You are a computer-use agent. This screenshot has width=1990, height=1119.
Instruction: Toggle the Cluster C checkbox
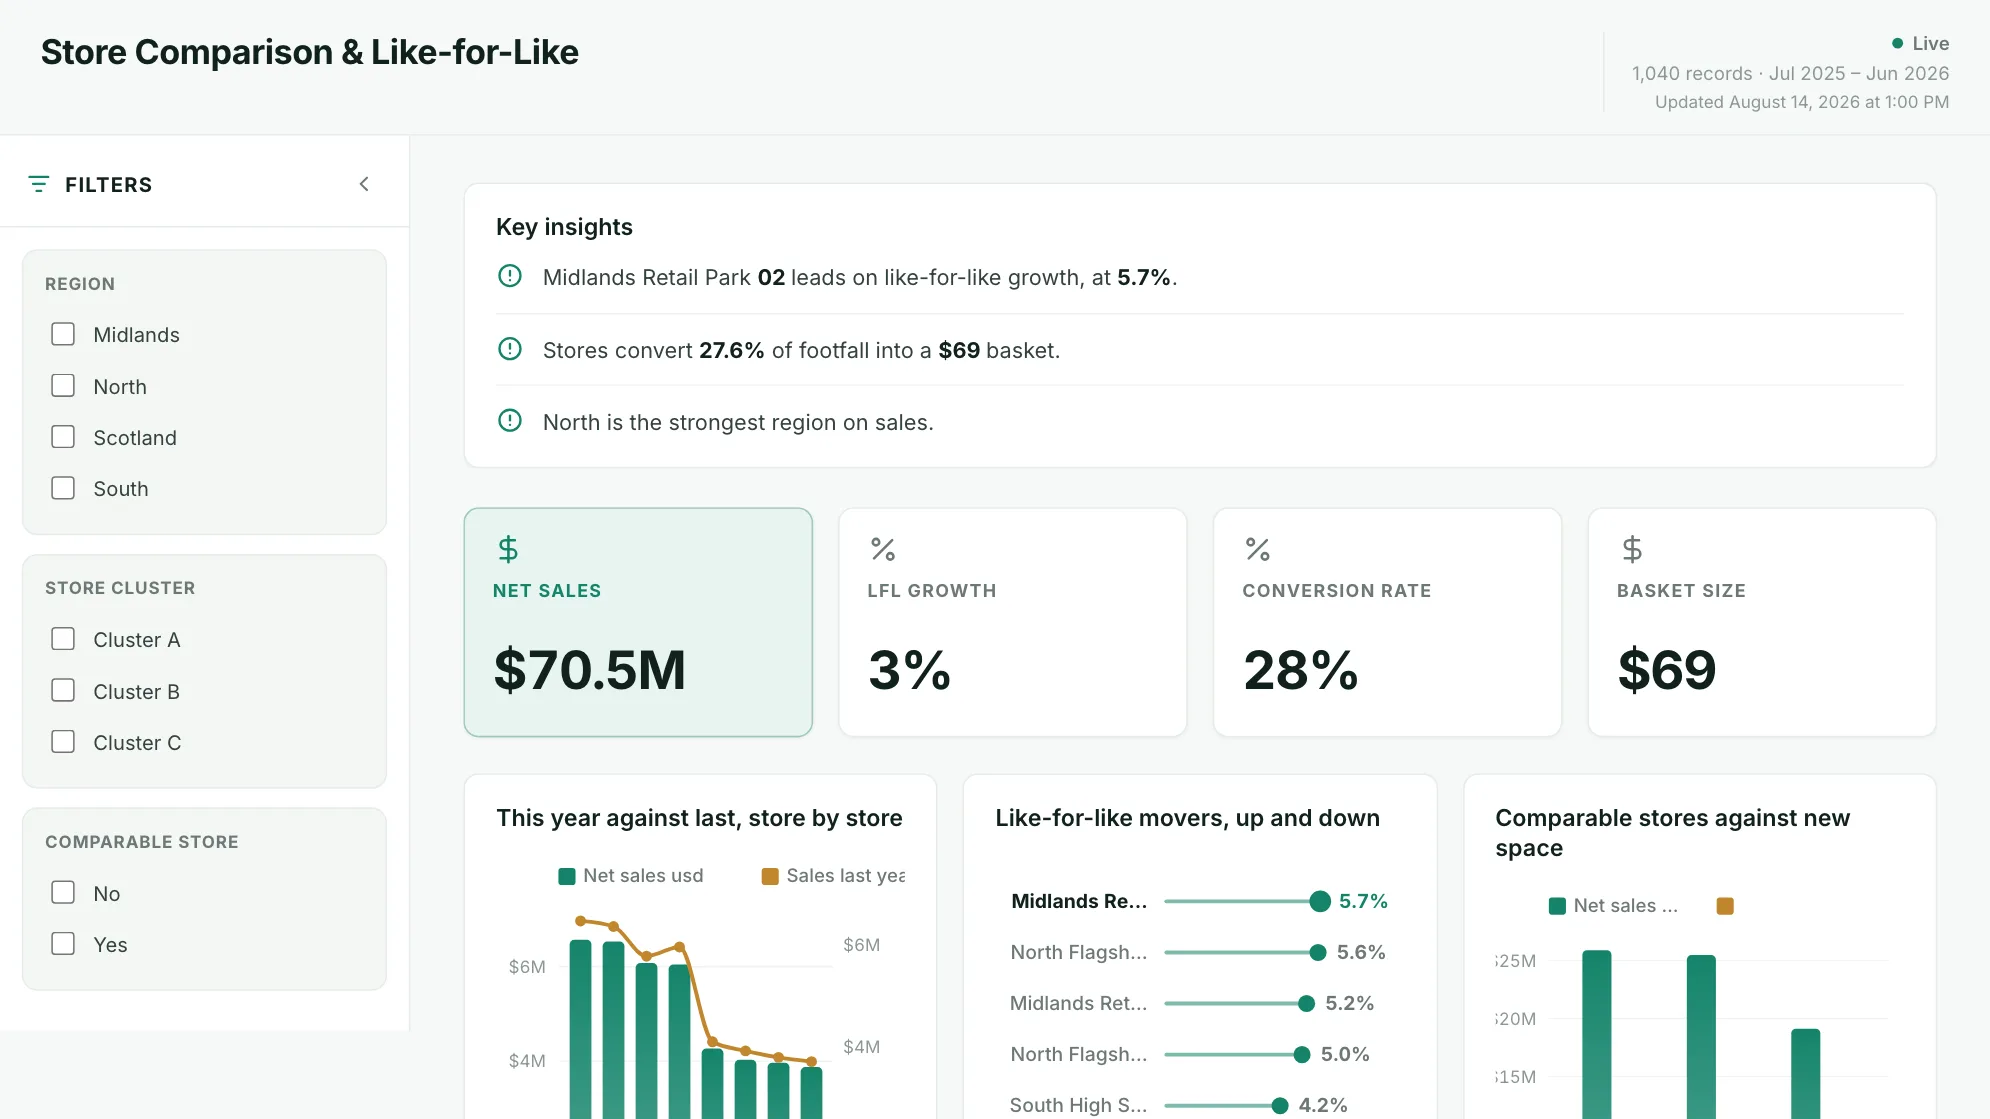(63, 742)
